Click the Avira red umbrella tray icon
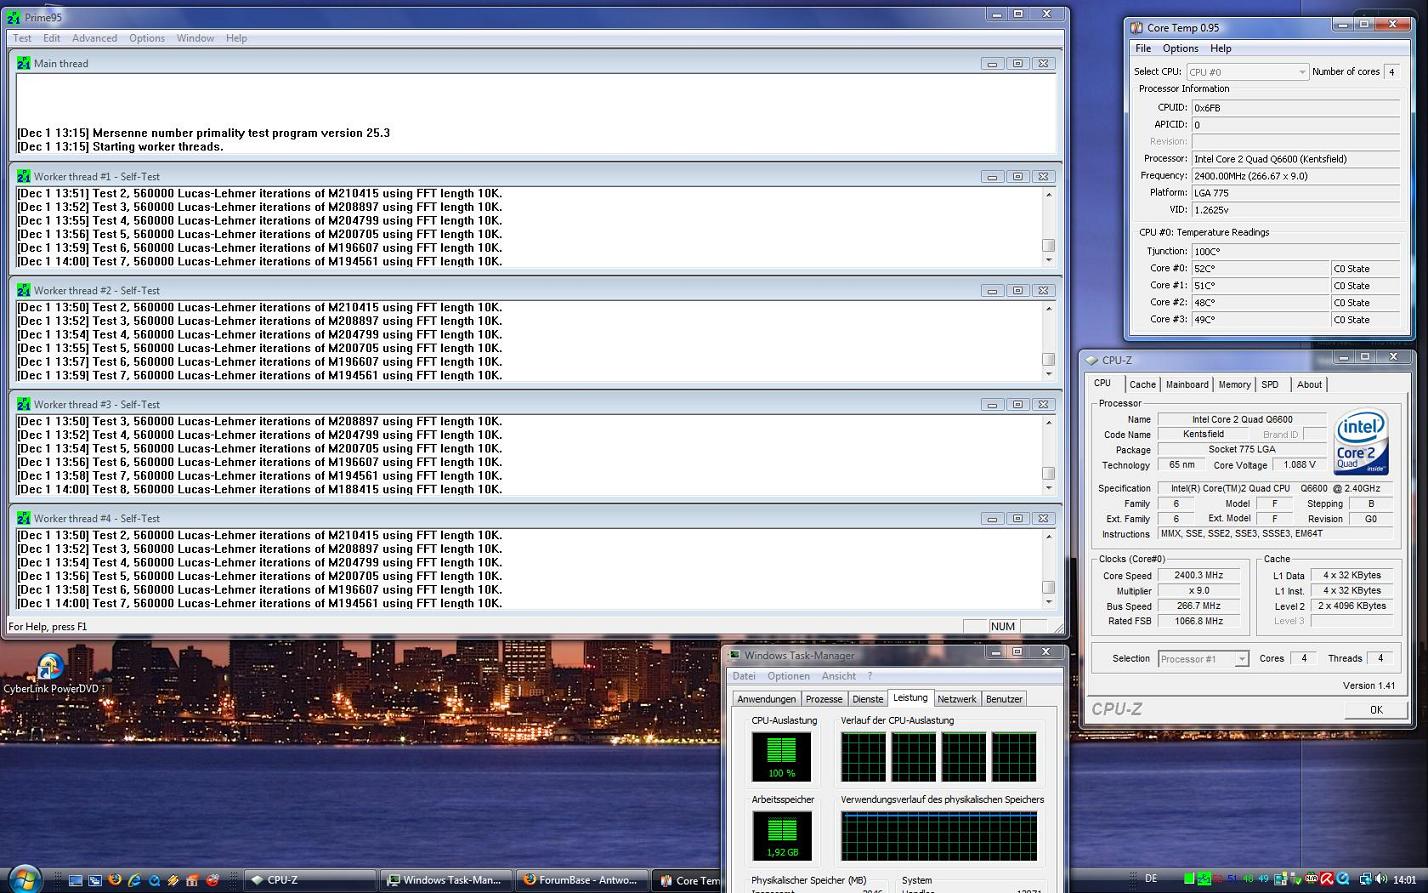Viewport: 1428px width, 893px height. click(x=1327, y=880)
